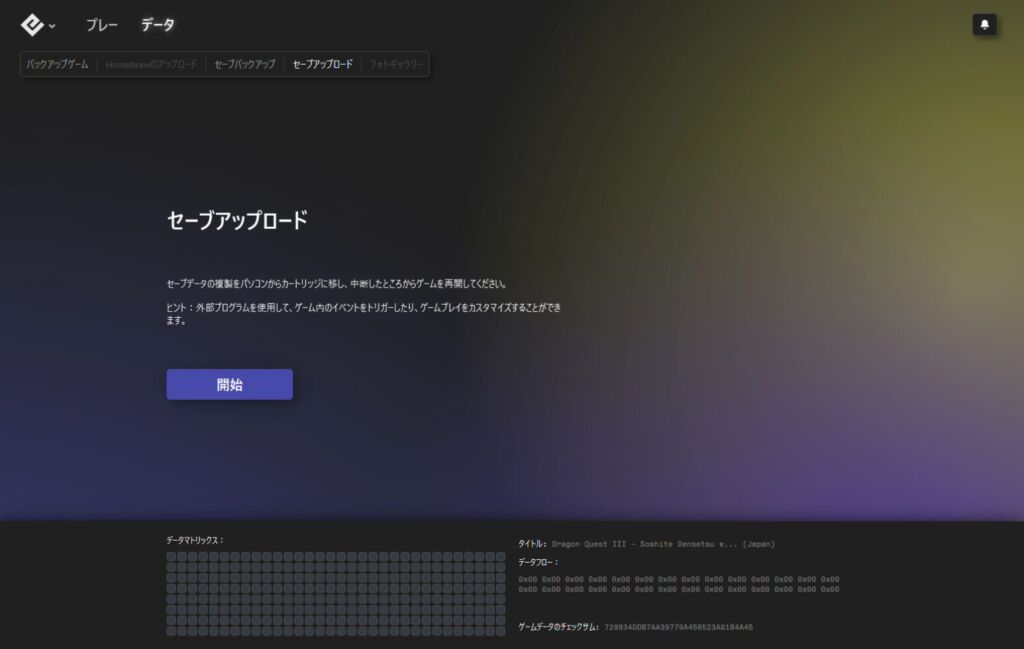Click the game data checksum value
The width and height of the screenshot is (1024, 649).
(678, 627)
